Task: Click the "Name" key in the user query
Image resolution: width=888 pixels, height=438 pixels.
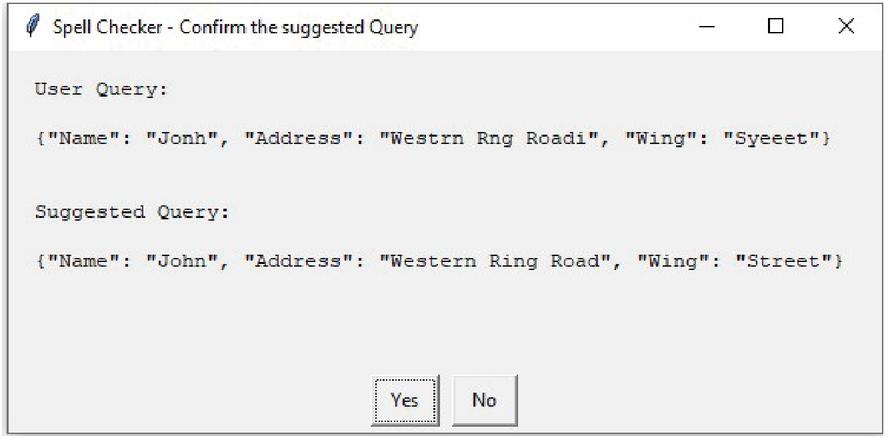Action: [84, 139]
